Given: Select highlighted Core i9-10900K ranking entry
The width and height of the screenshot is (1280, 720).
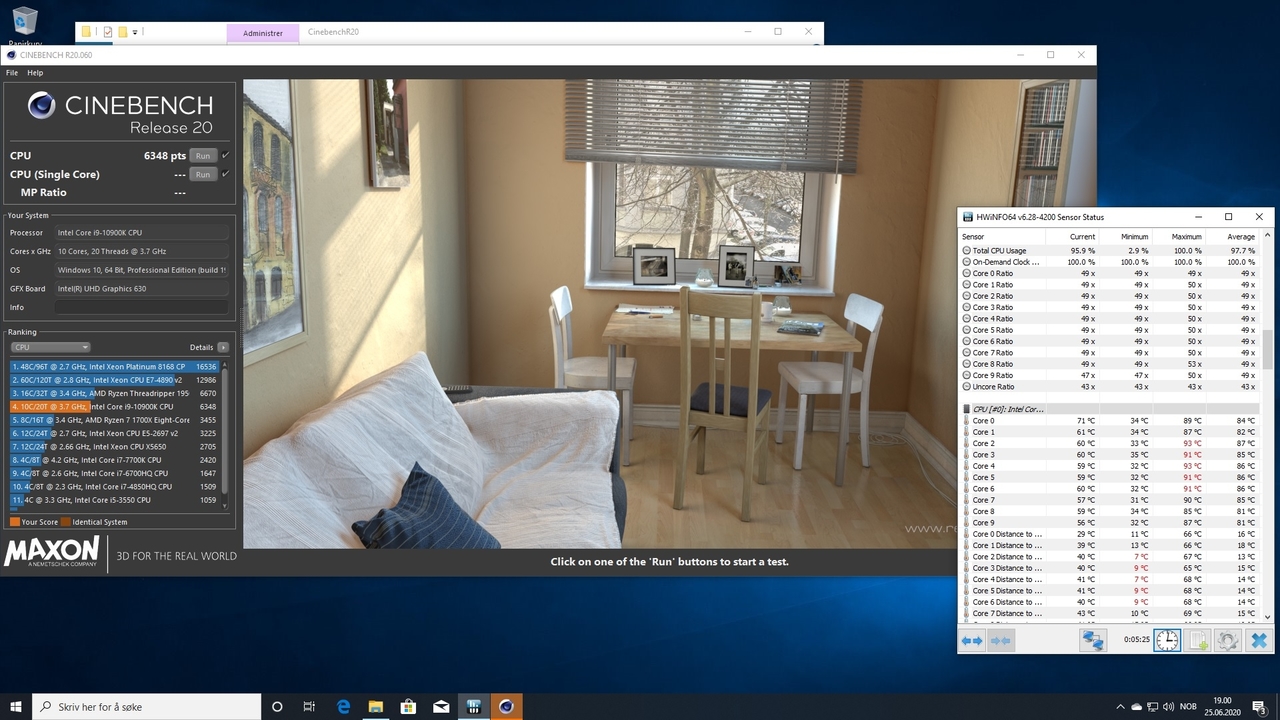Looking at the screenshot, I should click(x=114, y=407).
